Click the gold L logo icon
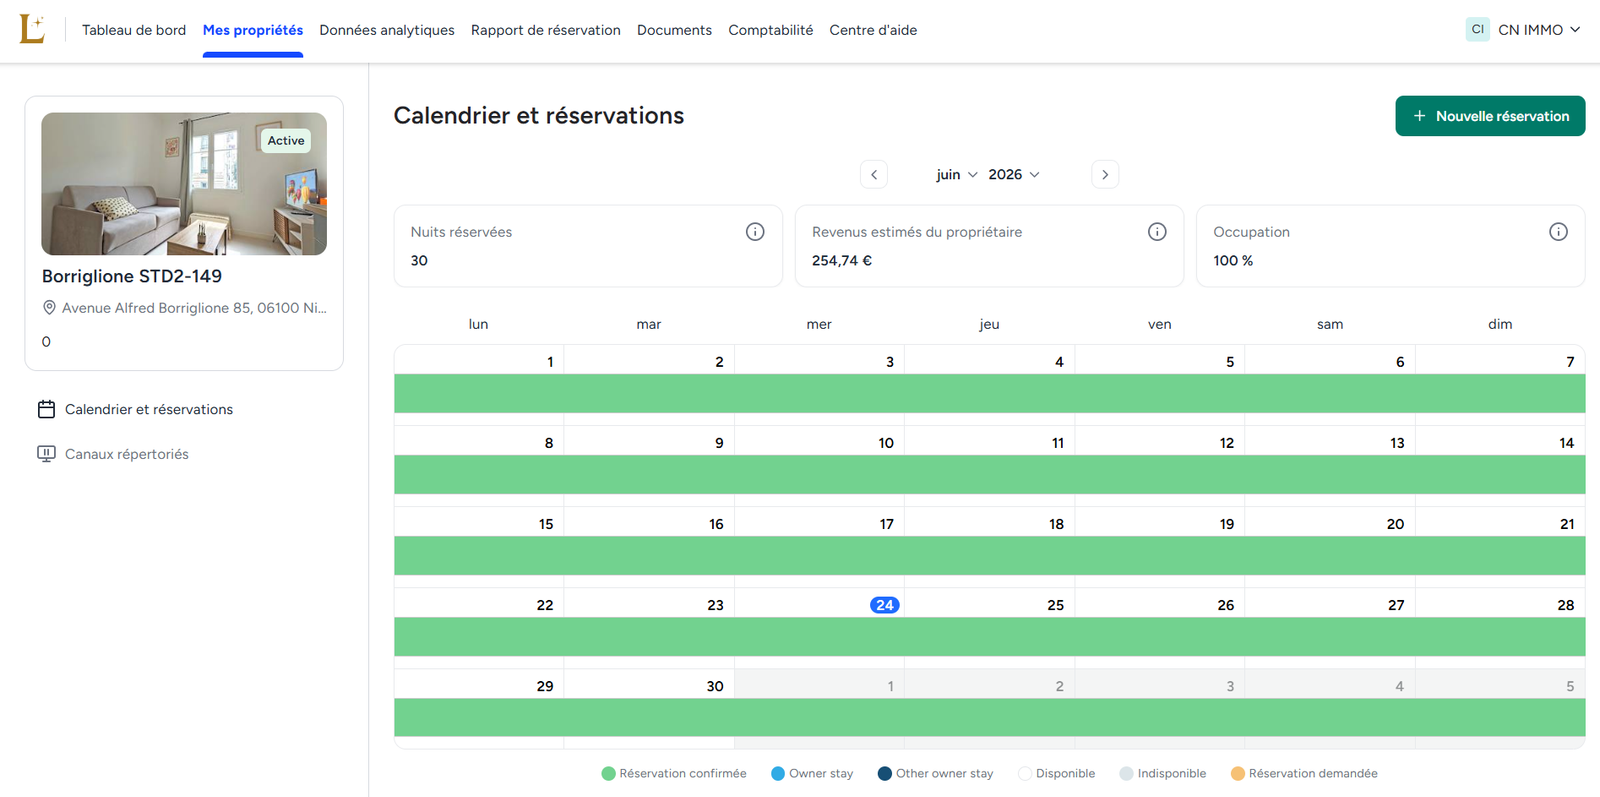Screen dimensions: 1600x797 tap(32, 29)
